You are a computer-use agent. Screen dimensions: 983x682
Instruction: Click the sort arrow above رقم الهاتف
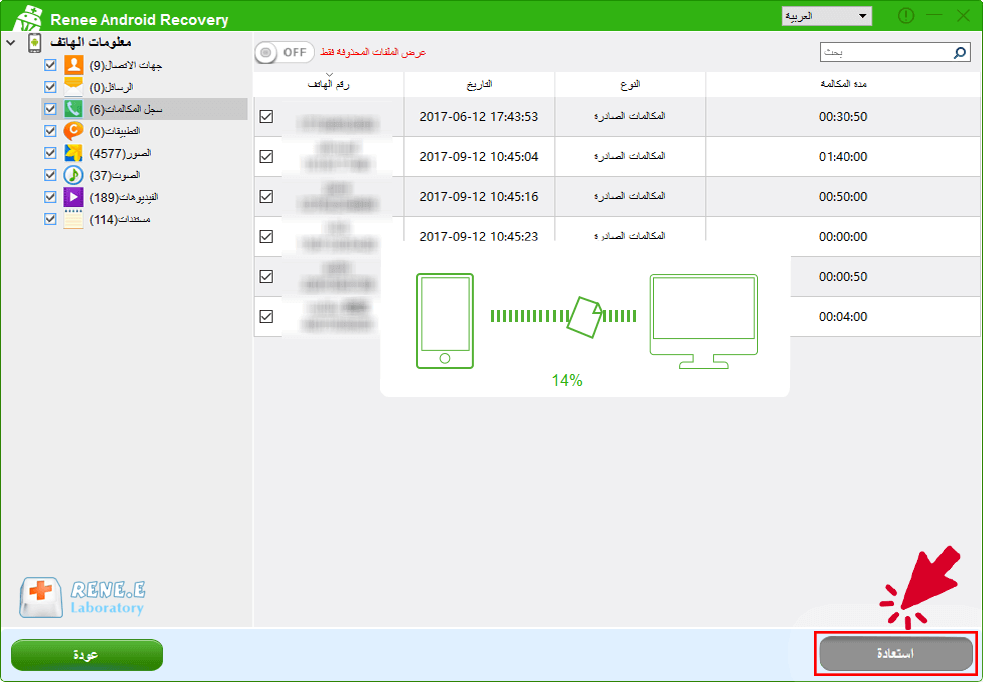(329, 75)
